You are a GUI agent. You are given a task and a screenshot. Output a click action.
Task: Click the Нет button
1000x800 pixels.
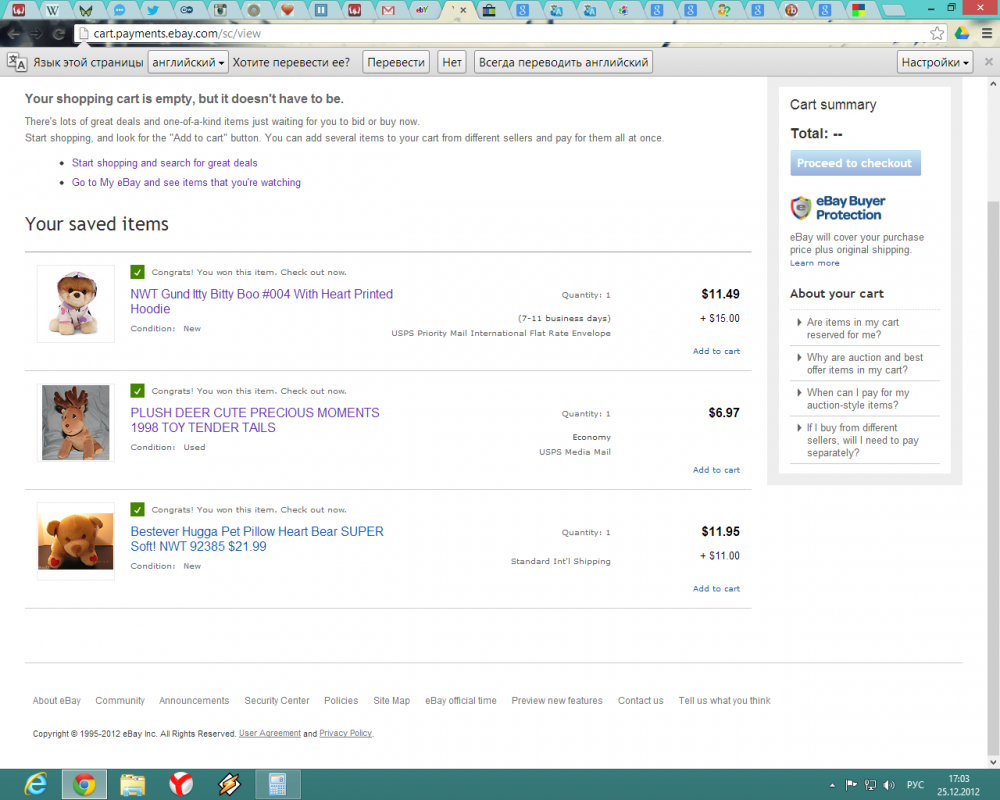[x=452, y=62]
